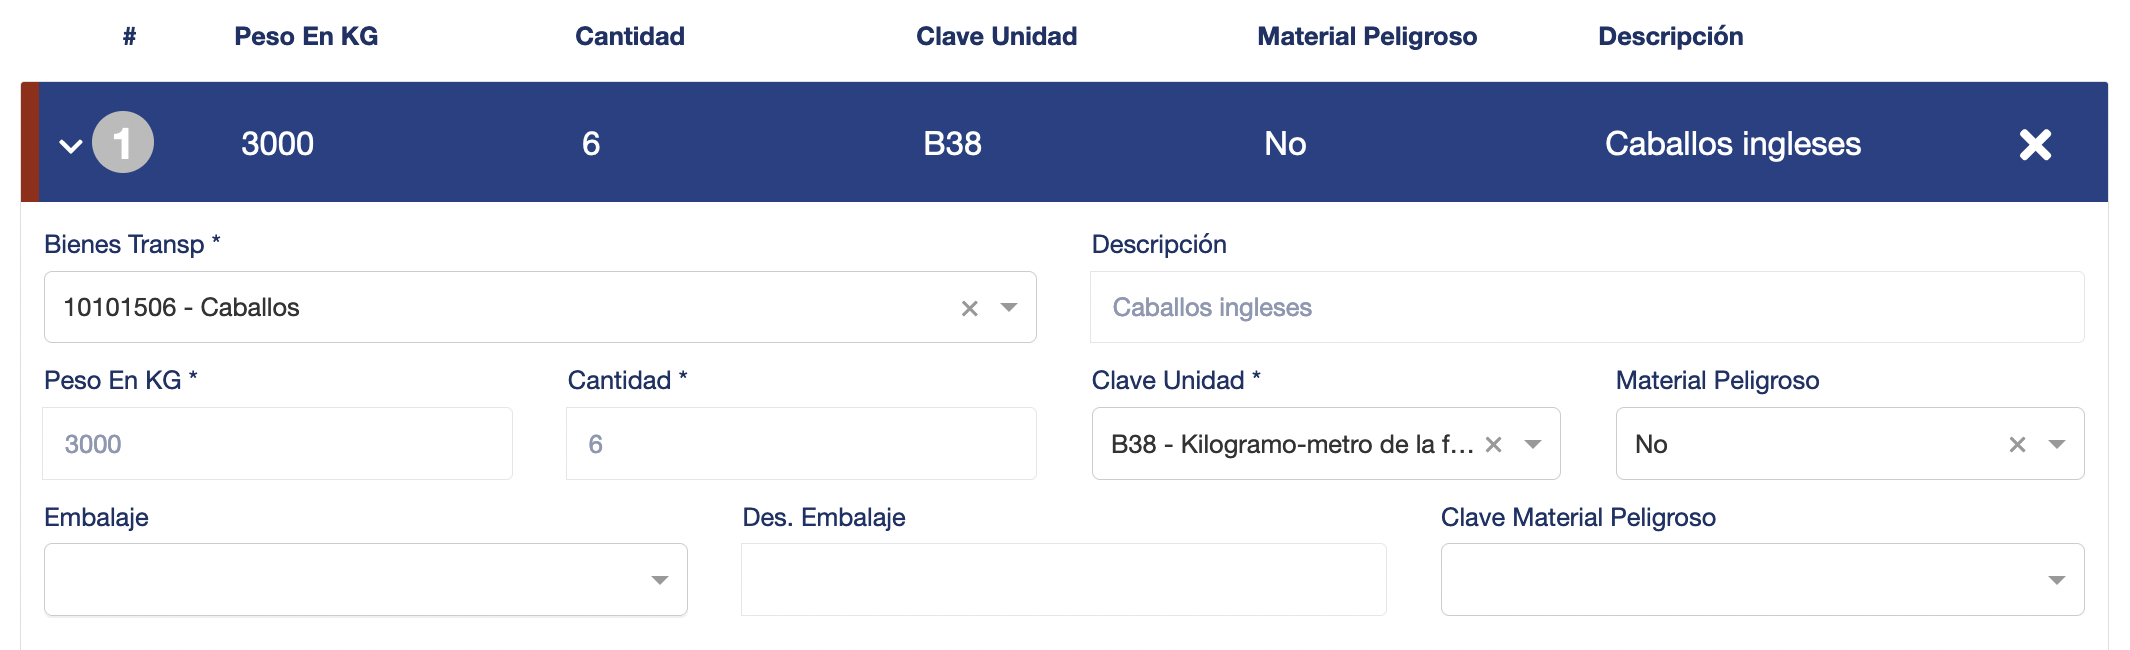
Task: Remove item row 1 with the X icon
Action: tap(2035, 143)
